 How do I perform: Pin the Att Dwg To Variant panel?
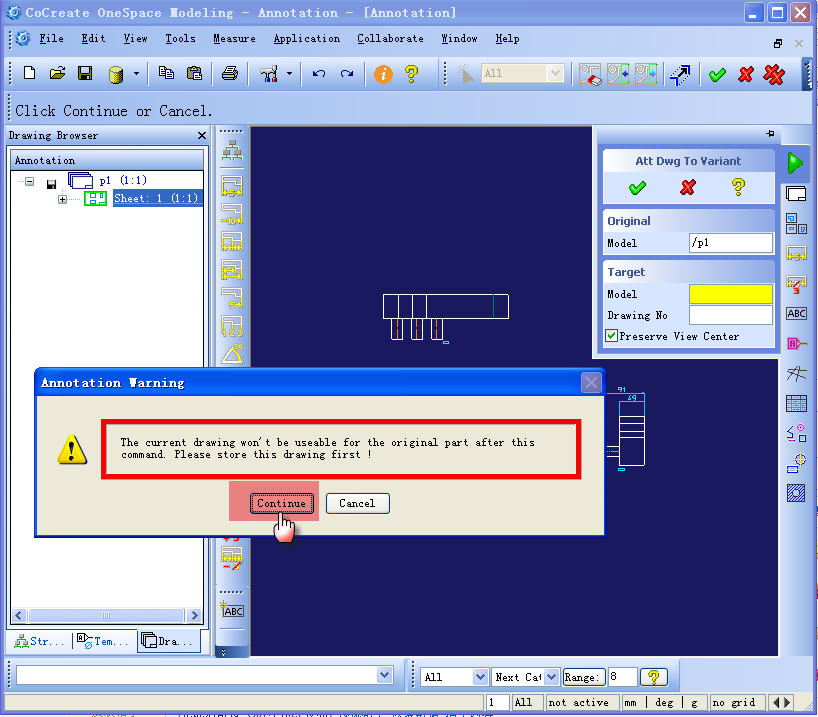[x=770, y=134]
